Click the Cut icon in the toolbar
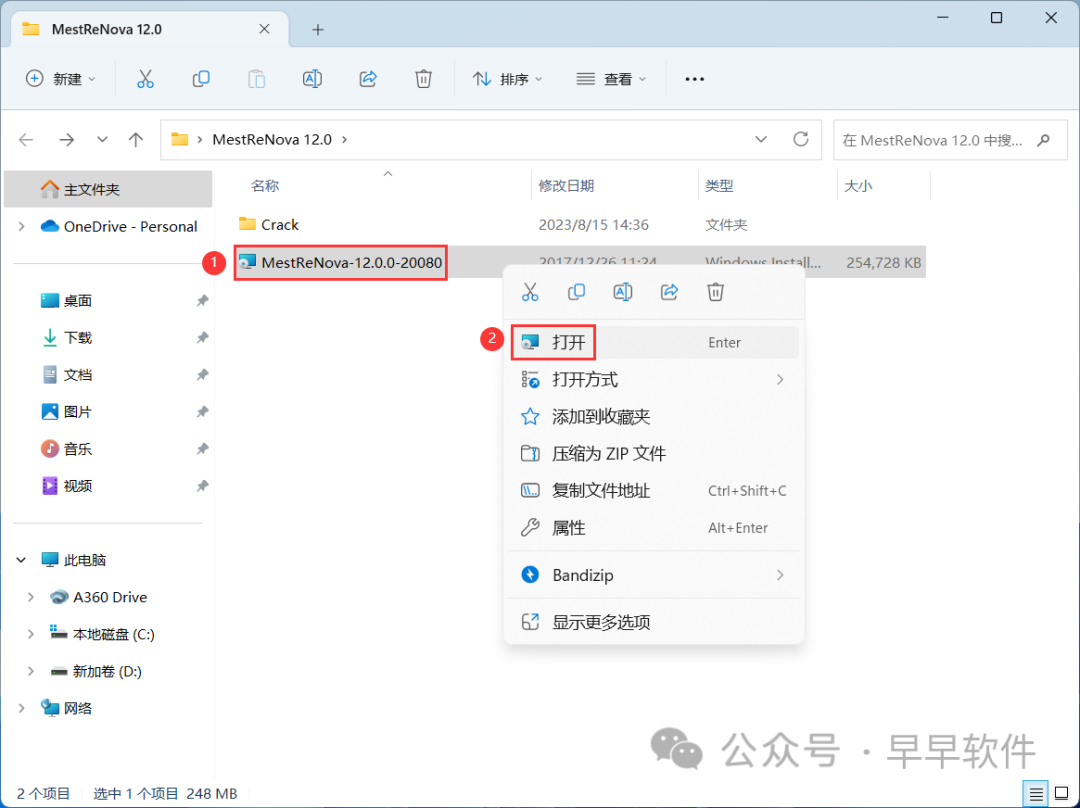This screenshot has height=808, width=1080. click(145, 79)
